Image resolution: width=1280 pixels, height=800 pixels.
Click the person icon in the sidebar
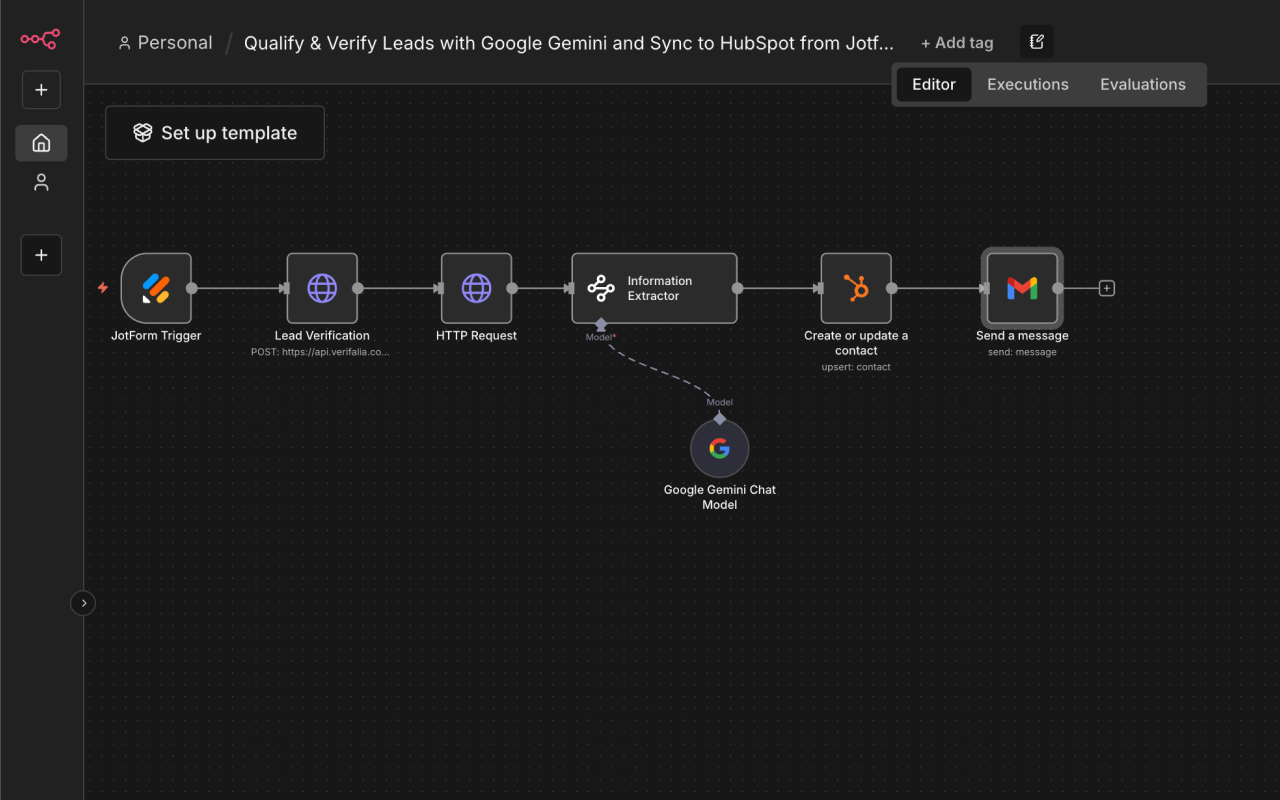tap(41, 182)
